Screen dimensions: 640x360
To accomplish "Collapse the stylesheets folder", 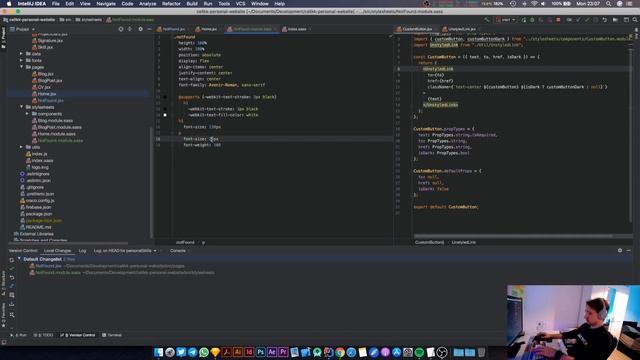I will 21,107.
